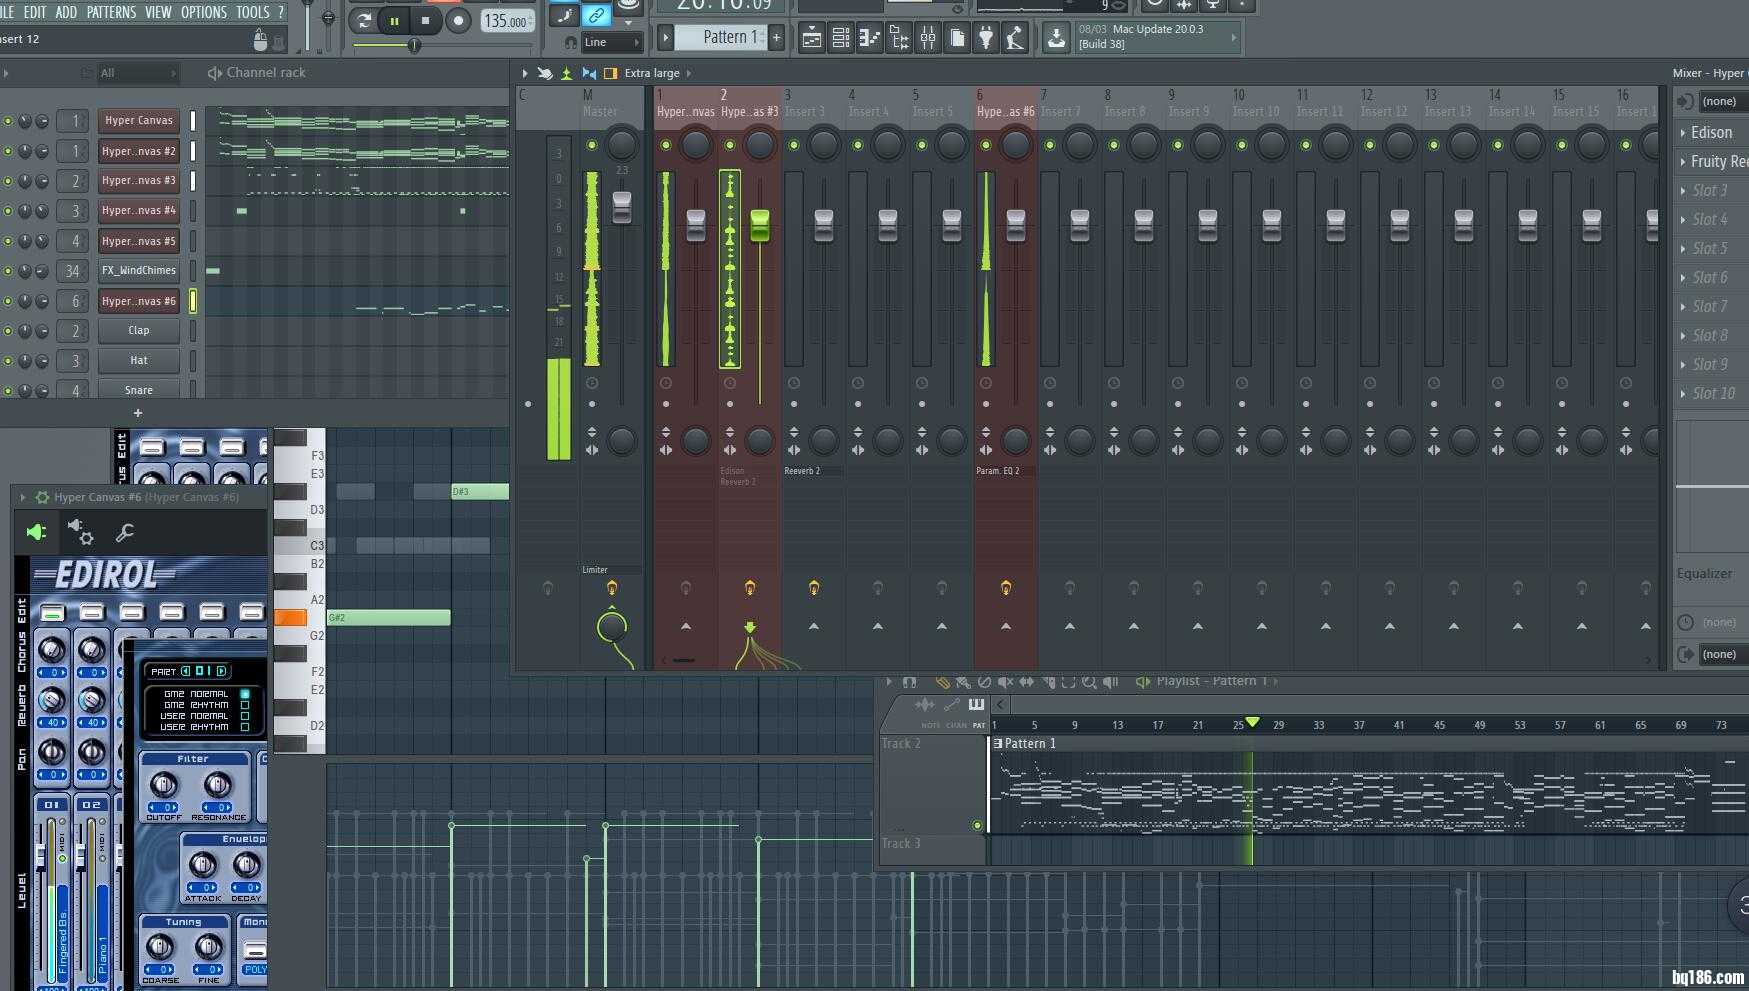Viewport: 1749px width, 991px height.
Task: Select the Playlist draw pencil tool
Action: (x=942, y=682)
